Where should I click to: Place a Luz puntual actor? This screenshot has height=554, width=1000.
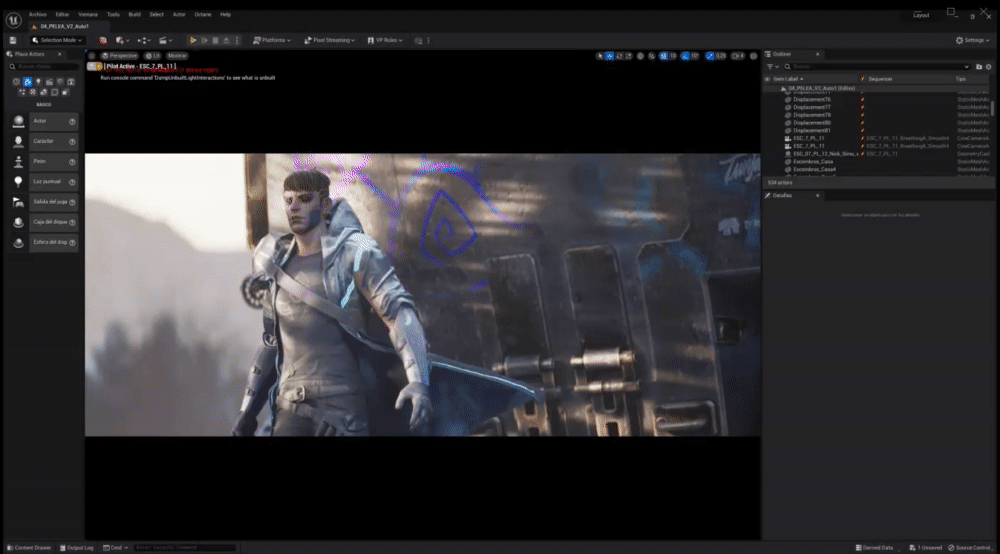point(43,182)
